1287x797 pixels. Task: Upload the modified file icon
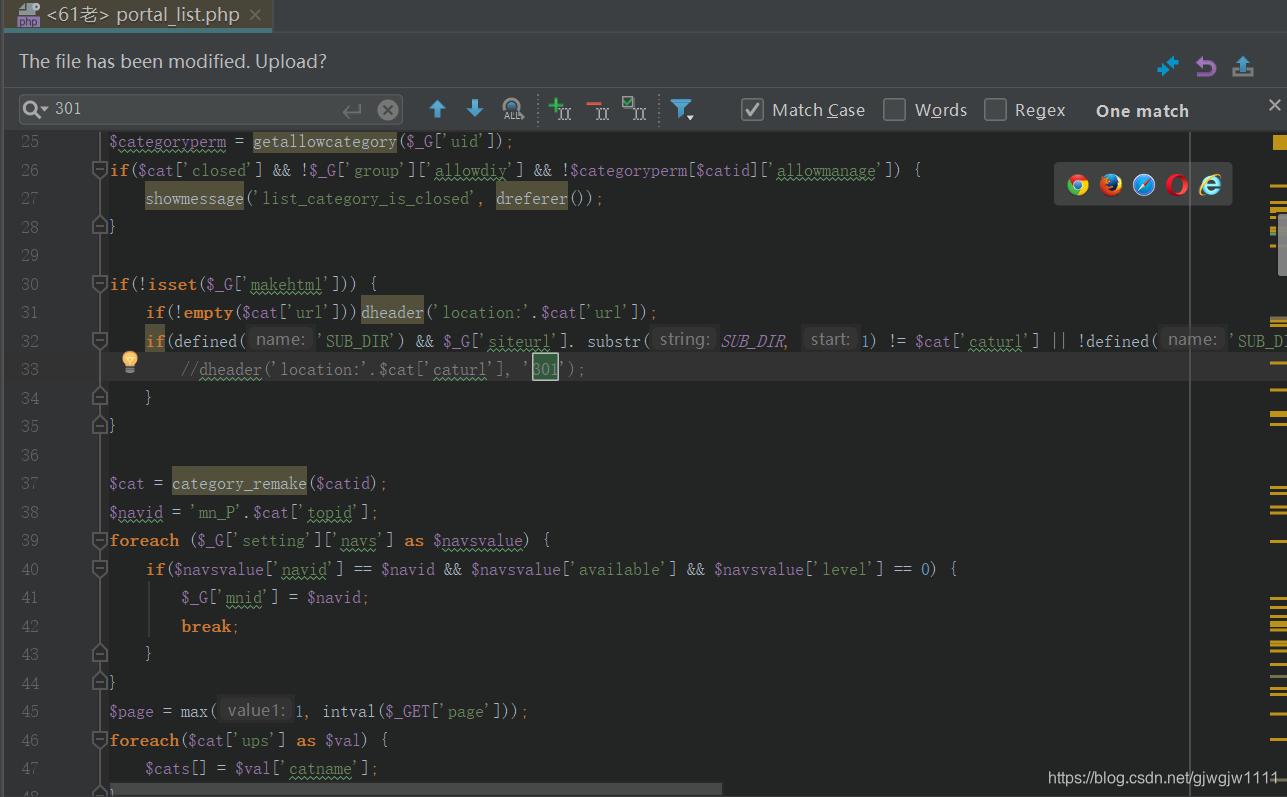coord(1243,66)
